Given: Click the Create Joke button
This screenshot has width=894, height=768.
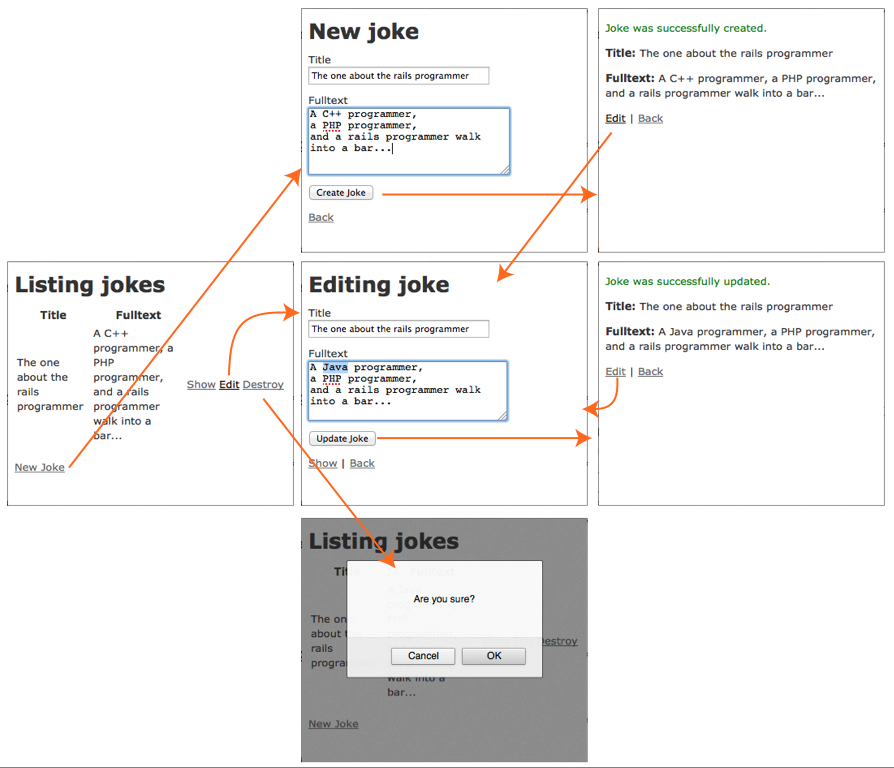Looking at the screenshot, I should pyautogui.click(x=341, y=193).
